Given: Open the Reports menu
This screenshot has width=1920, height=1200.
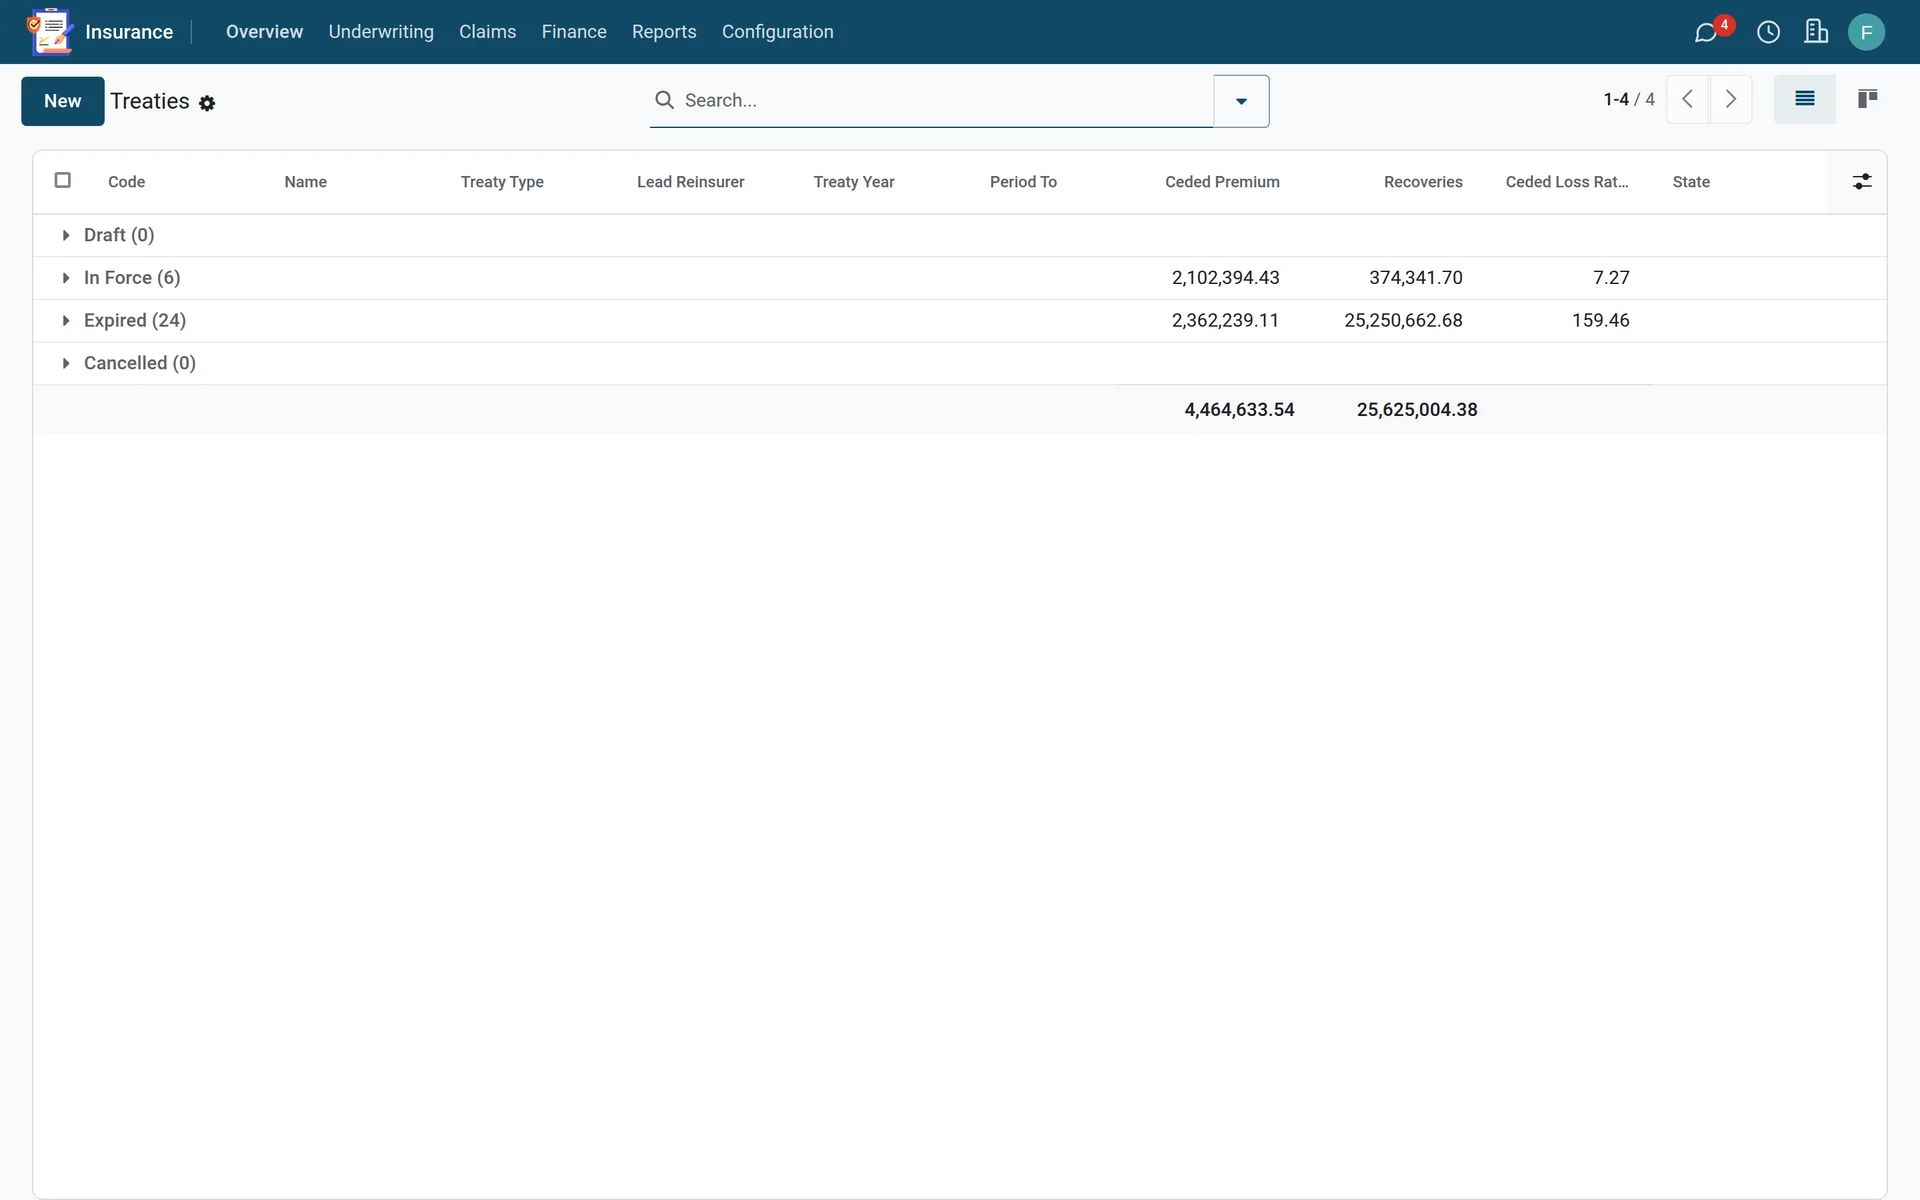Looking at the screenshot, I should (664, 32).
